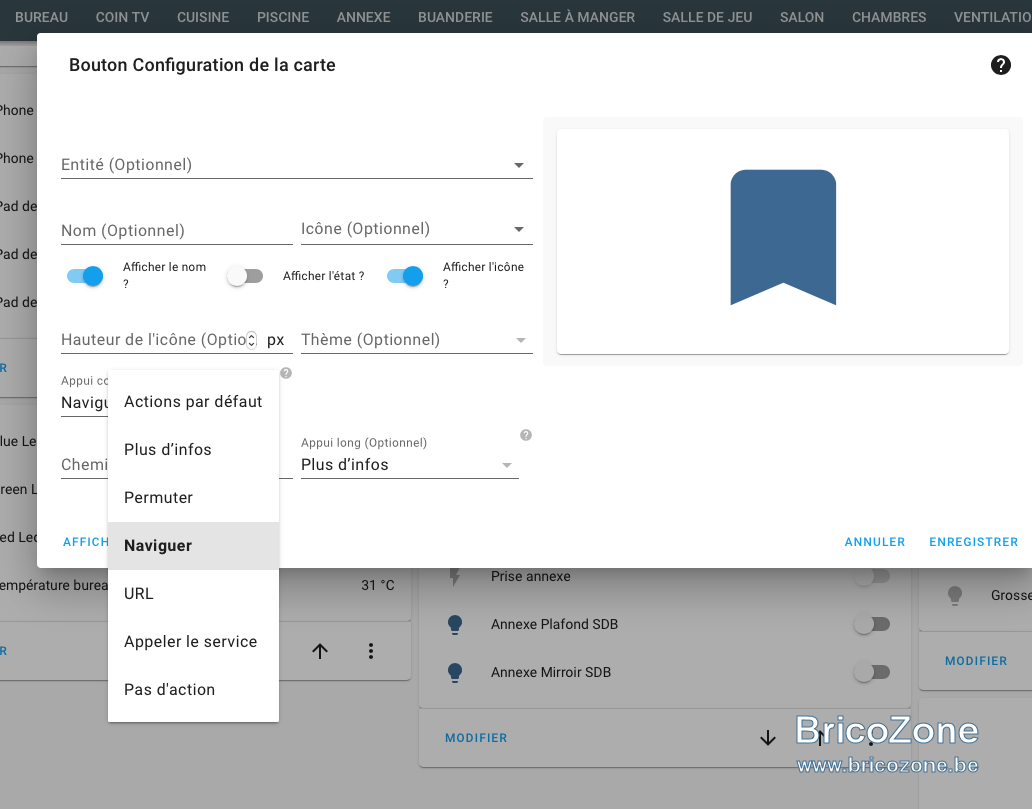Click help icon next to Appui long
This screenshot has height=809, width=1032.
click(x=526, y=434)
